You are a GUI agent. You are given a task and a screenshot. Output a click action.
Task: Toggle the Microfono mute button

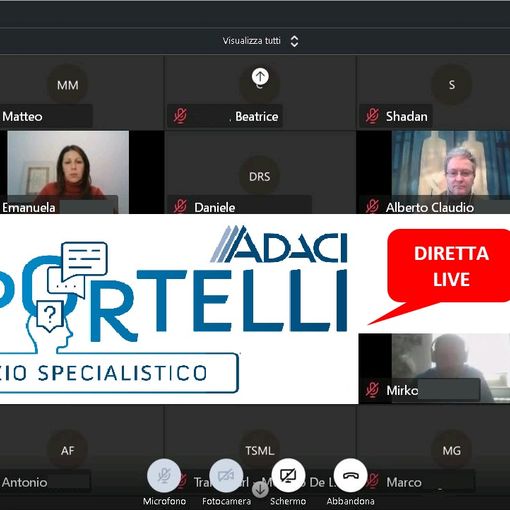tap(164, 475)
